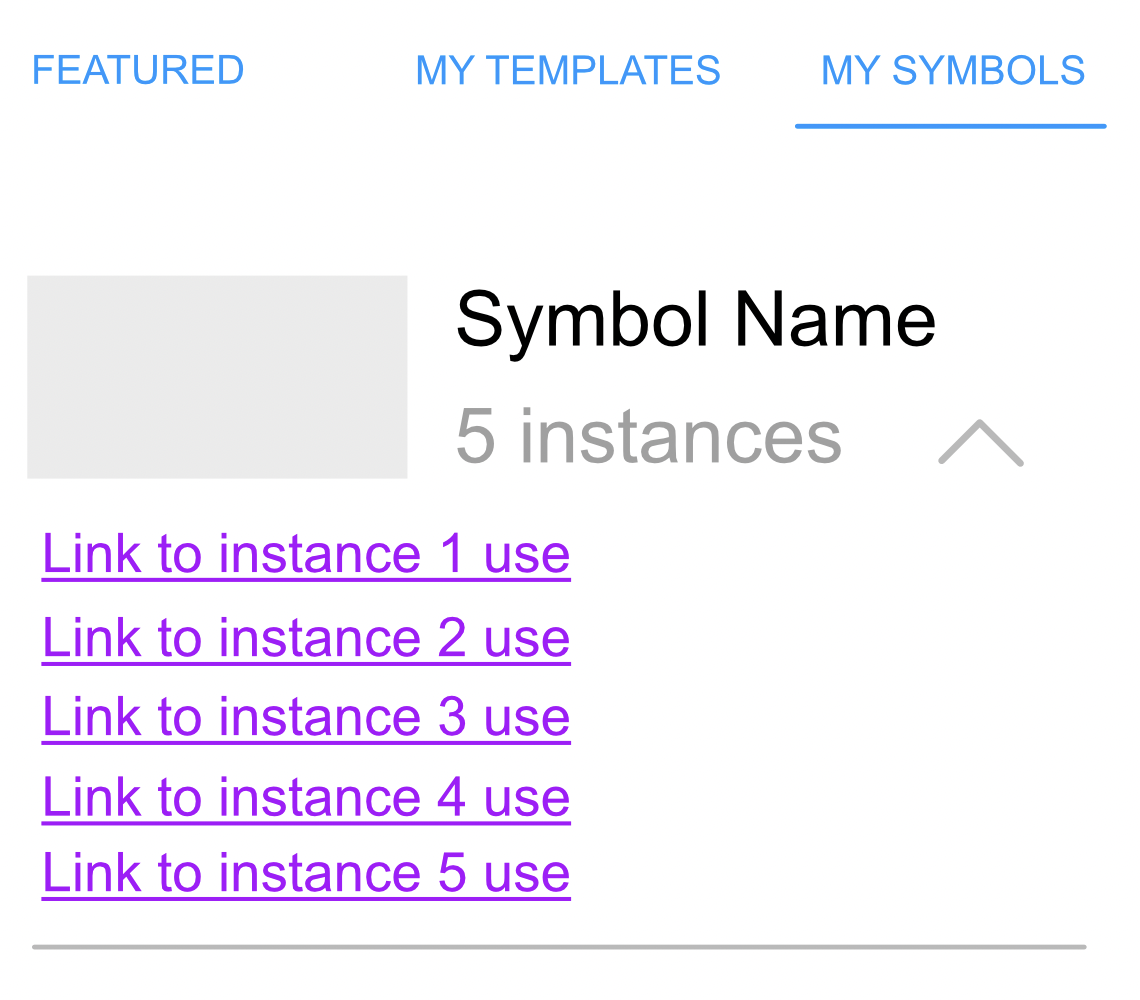Select the middle instance 3 link
The width and height of the screenshot is (1140, 1000).
pyautogui.click(x=306, y=717)
